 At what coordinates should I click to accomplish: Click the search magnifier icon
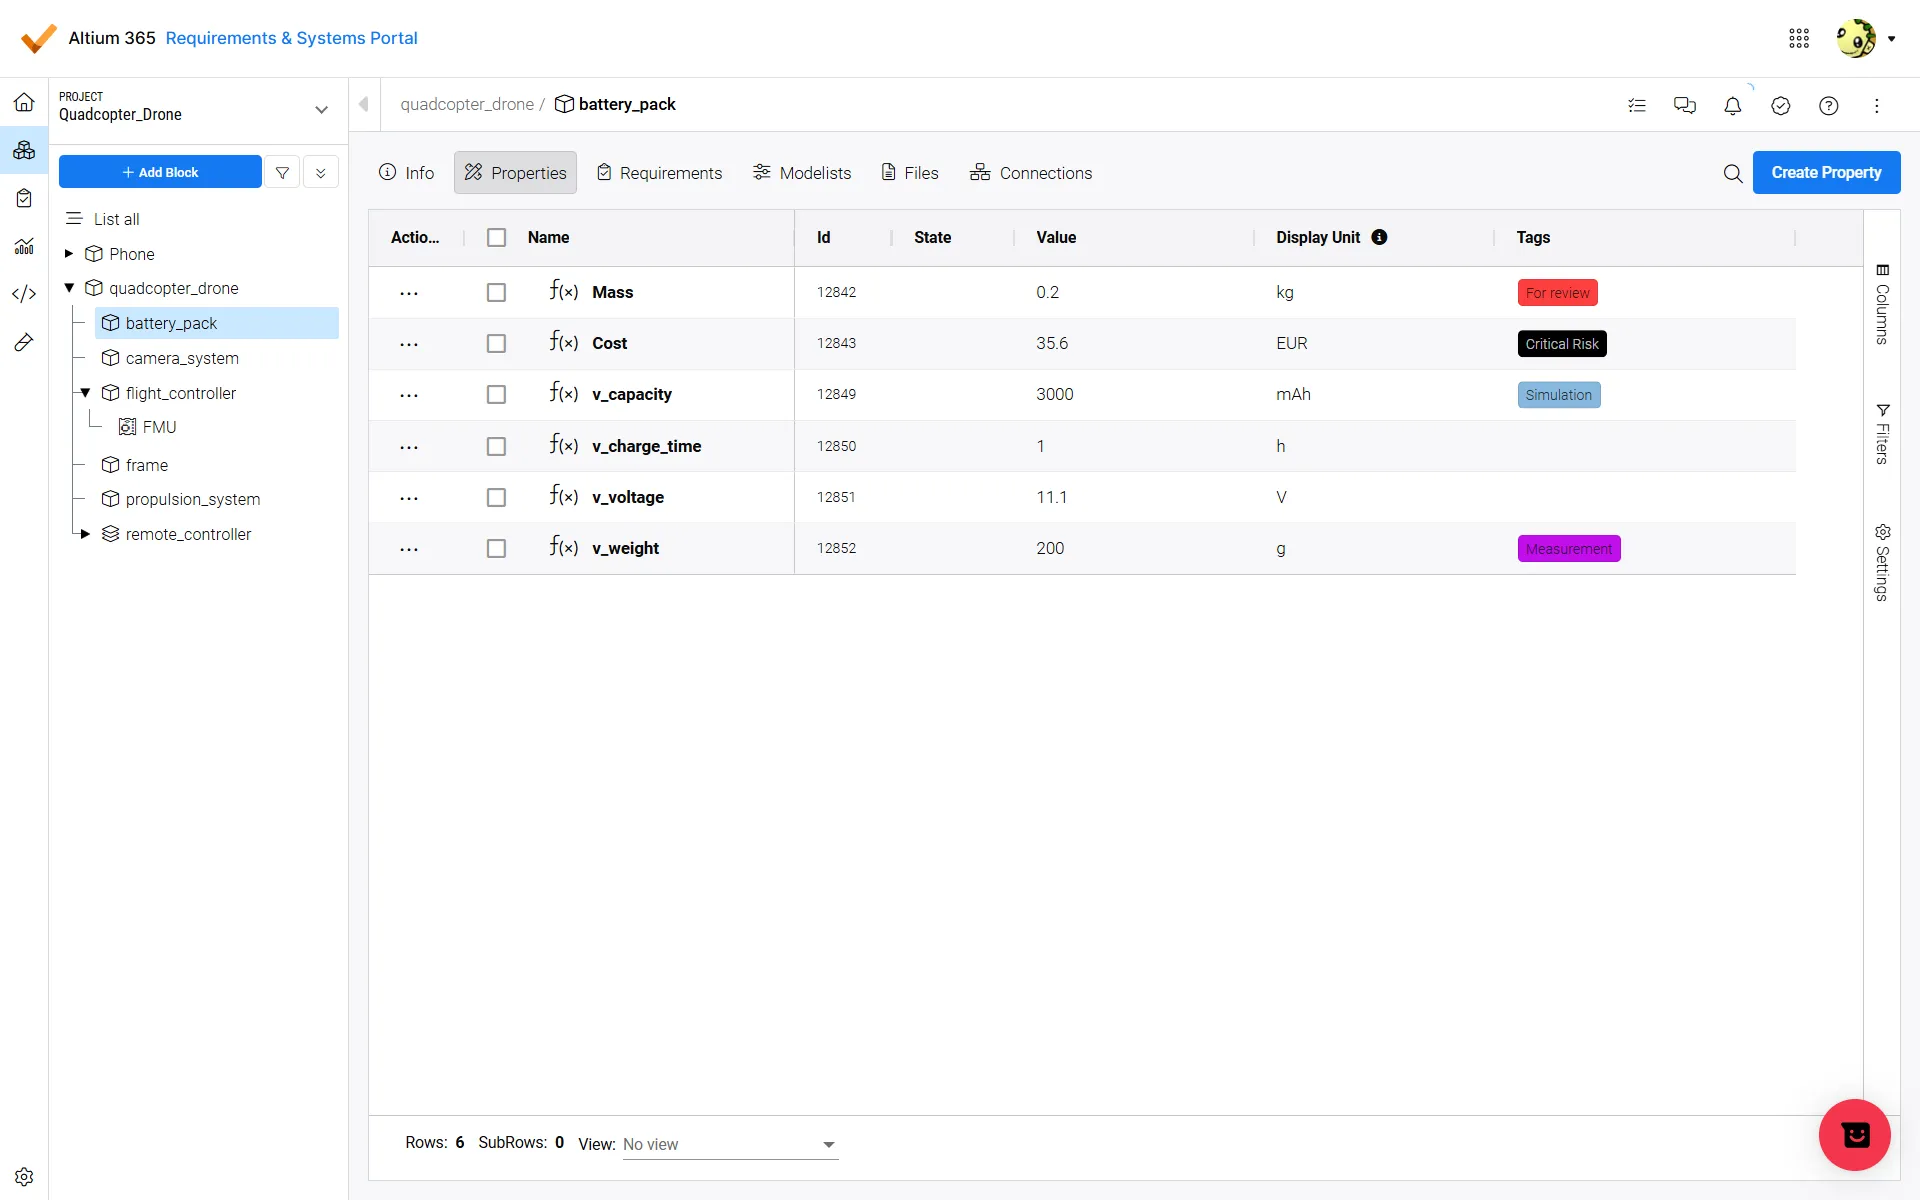(1732, 173)
